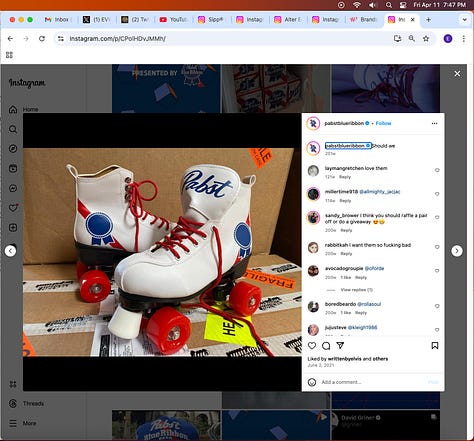Open apps grid in bookmarks bar
The height and width of the screenshot is (441, 474).
(x=9, y=55)
